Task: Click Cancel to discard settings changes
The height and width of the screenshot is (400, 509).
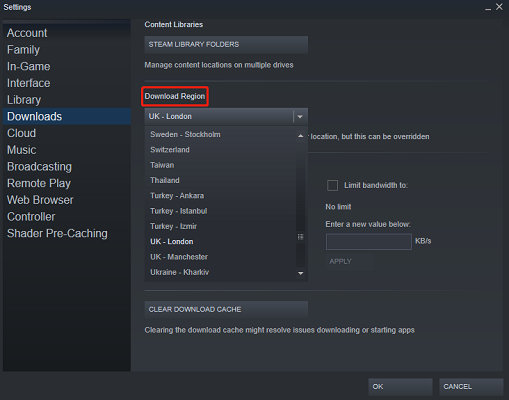Action: (471, 387)
